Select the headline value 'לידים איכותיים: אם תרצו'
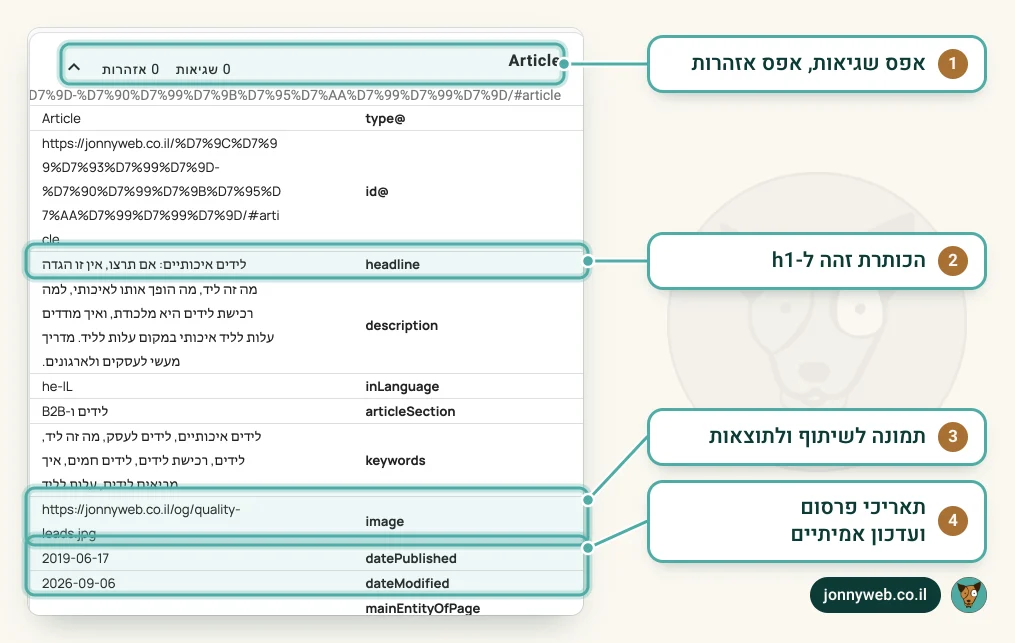 click(144, 264)
